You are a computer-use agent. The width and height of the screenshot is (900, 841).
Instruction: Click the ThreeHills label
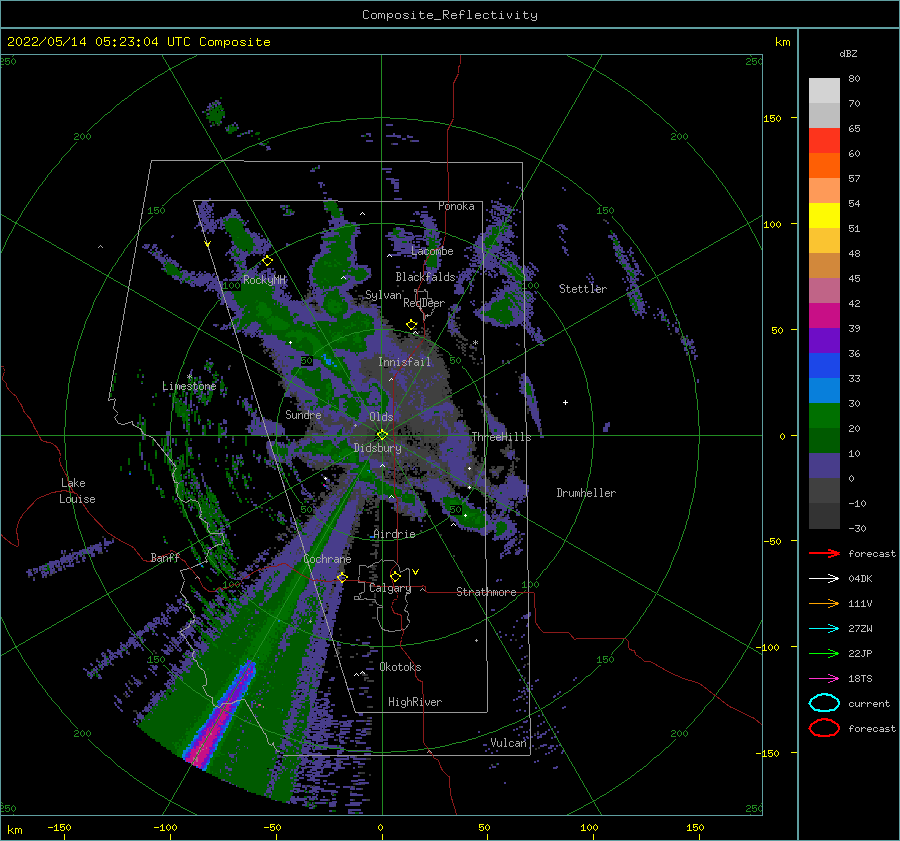coord(502,437)
